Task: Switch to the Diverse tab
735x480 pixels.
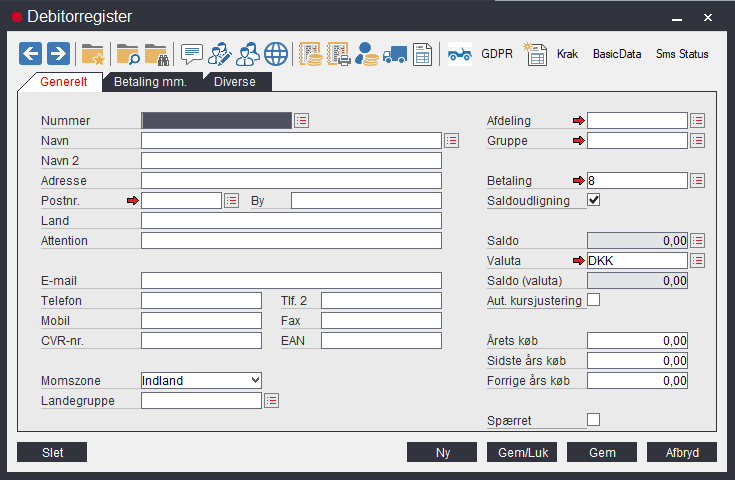Action: click(x=235, y=82)
